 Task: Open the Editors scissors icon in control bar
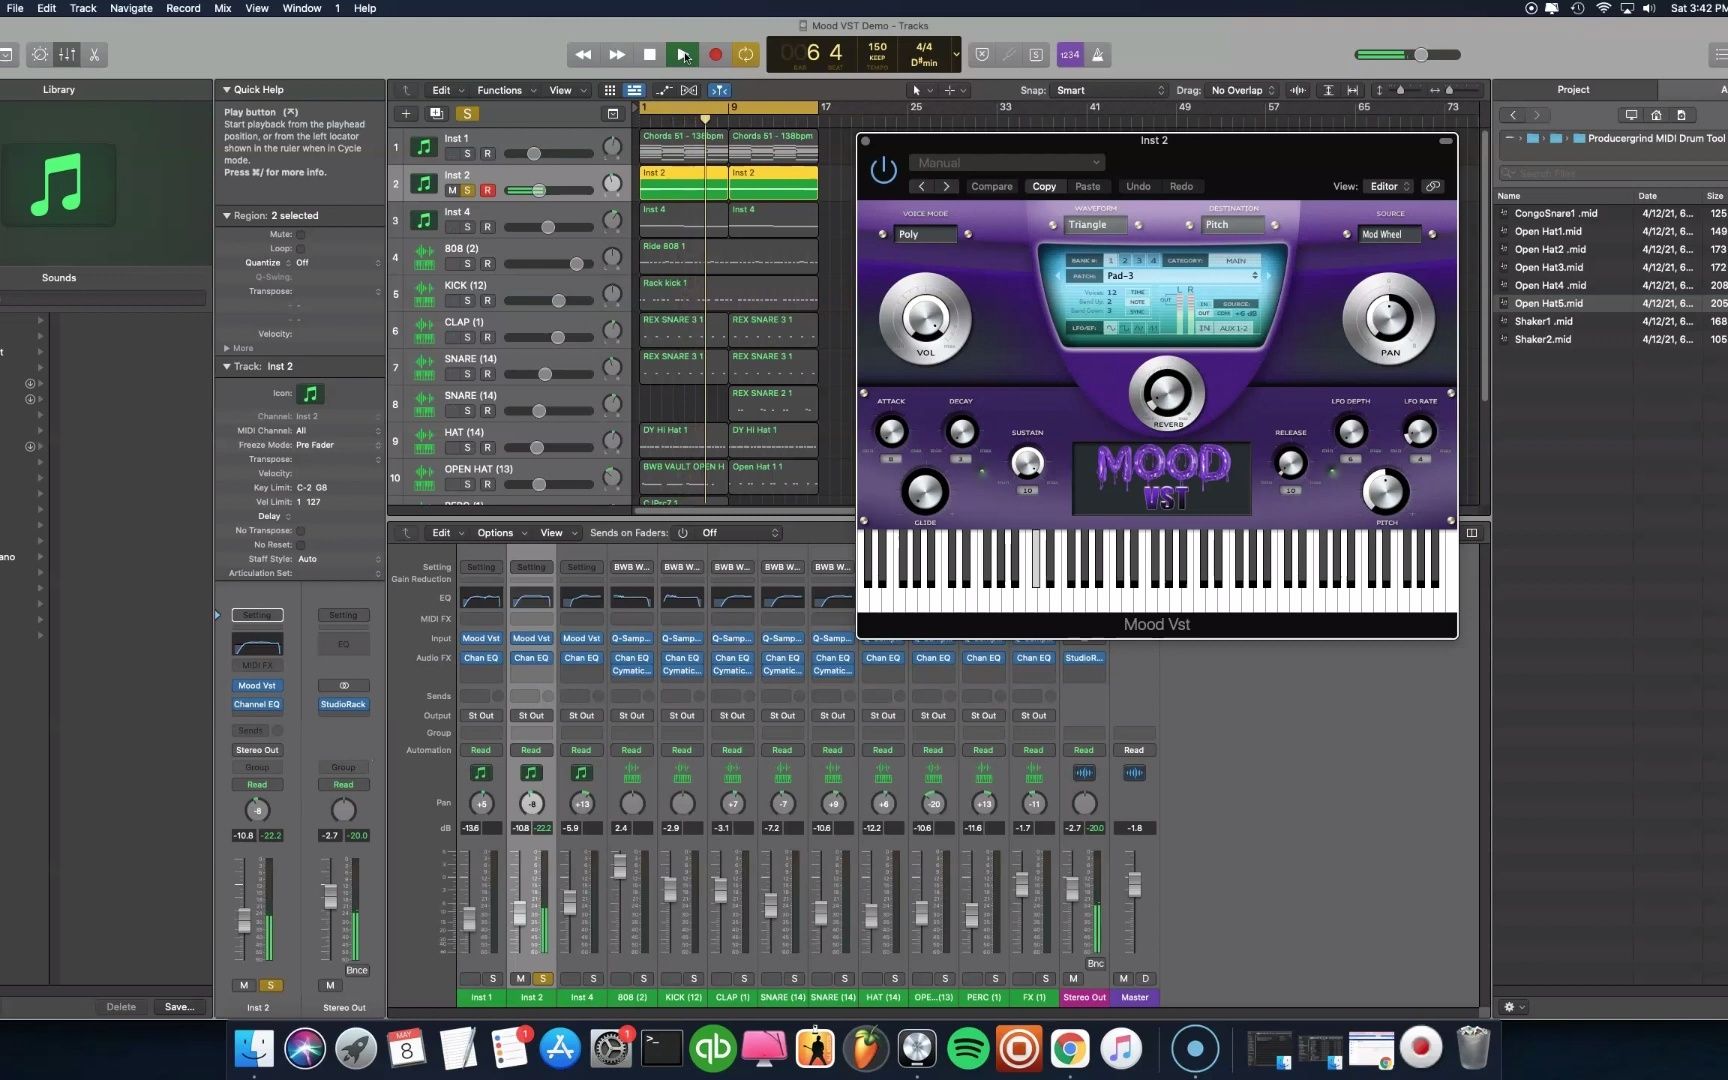(x=94, y=55)
